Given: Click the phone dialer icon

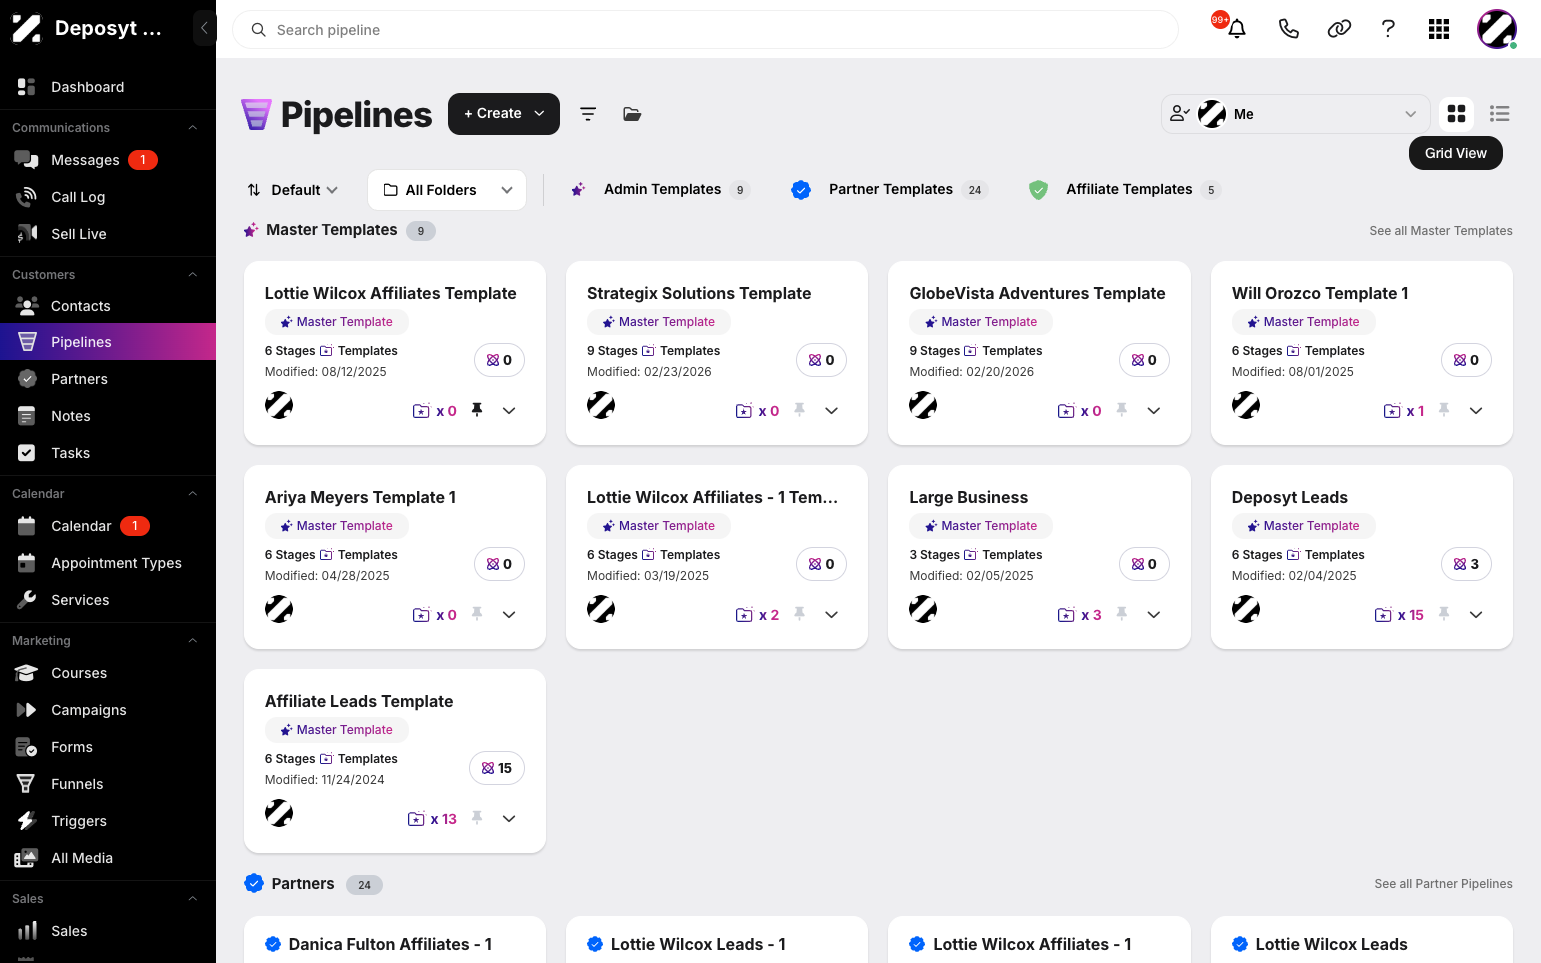Looking at the screenshot, I should tap(1288, 29).
